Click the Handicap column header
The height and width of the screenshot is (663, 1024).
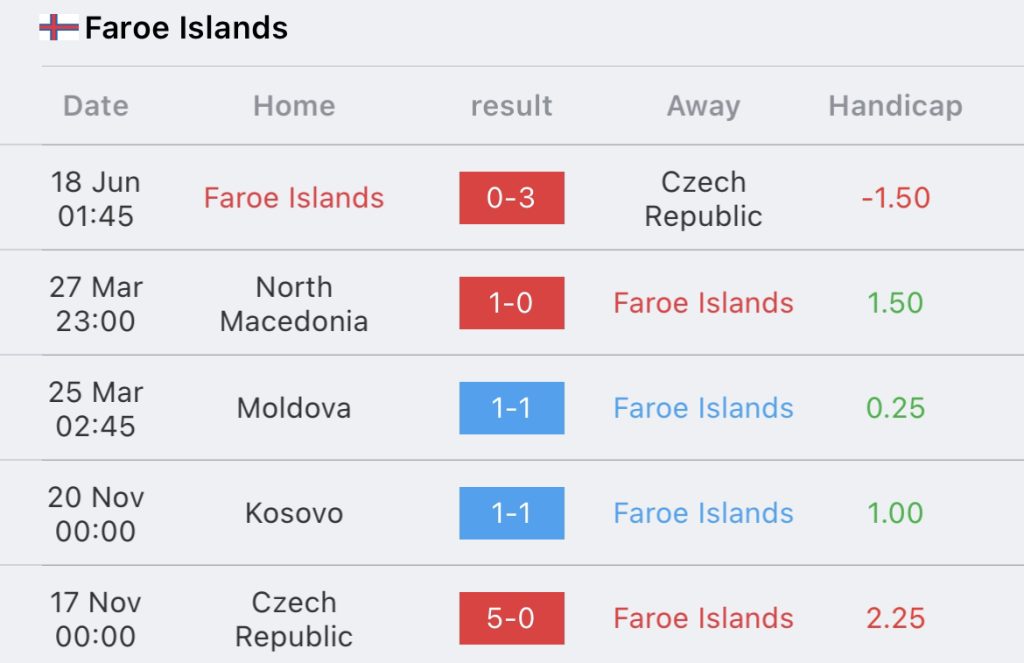coord(895,106)
